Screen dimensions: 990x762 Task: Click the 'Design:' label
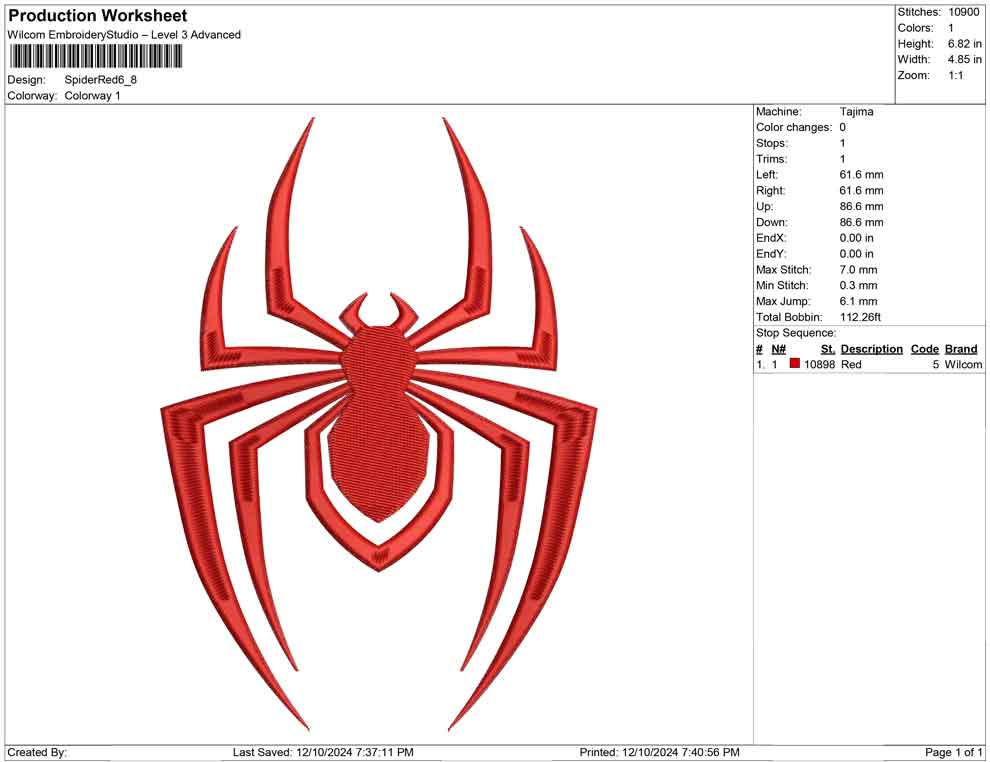pos(27,80)
